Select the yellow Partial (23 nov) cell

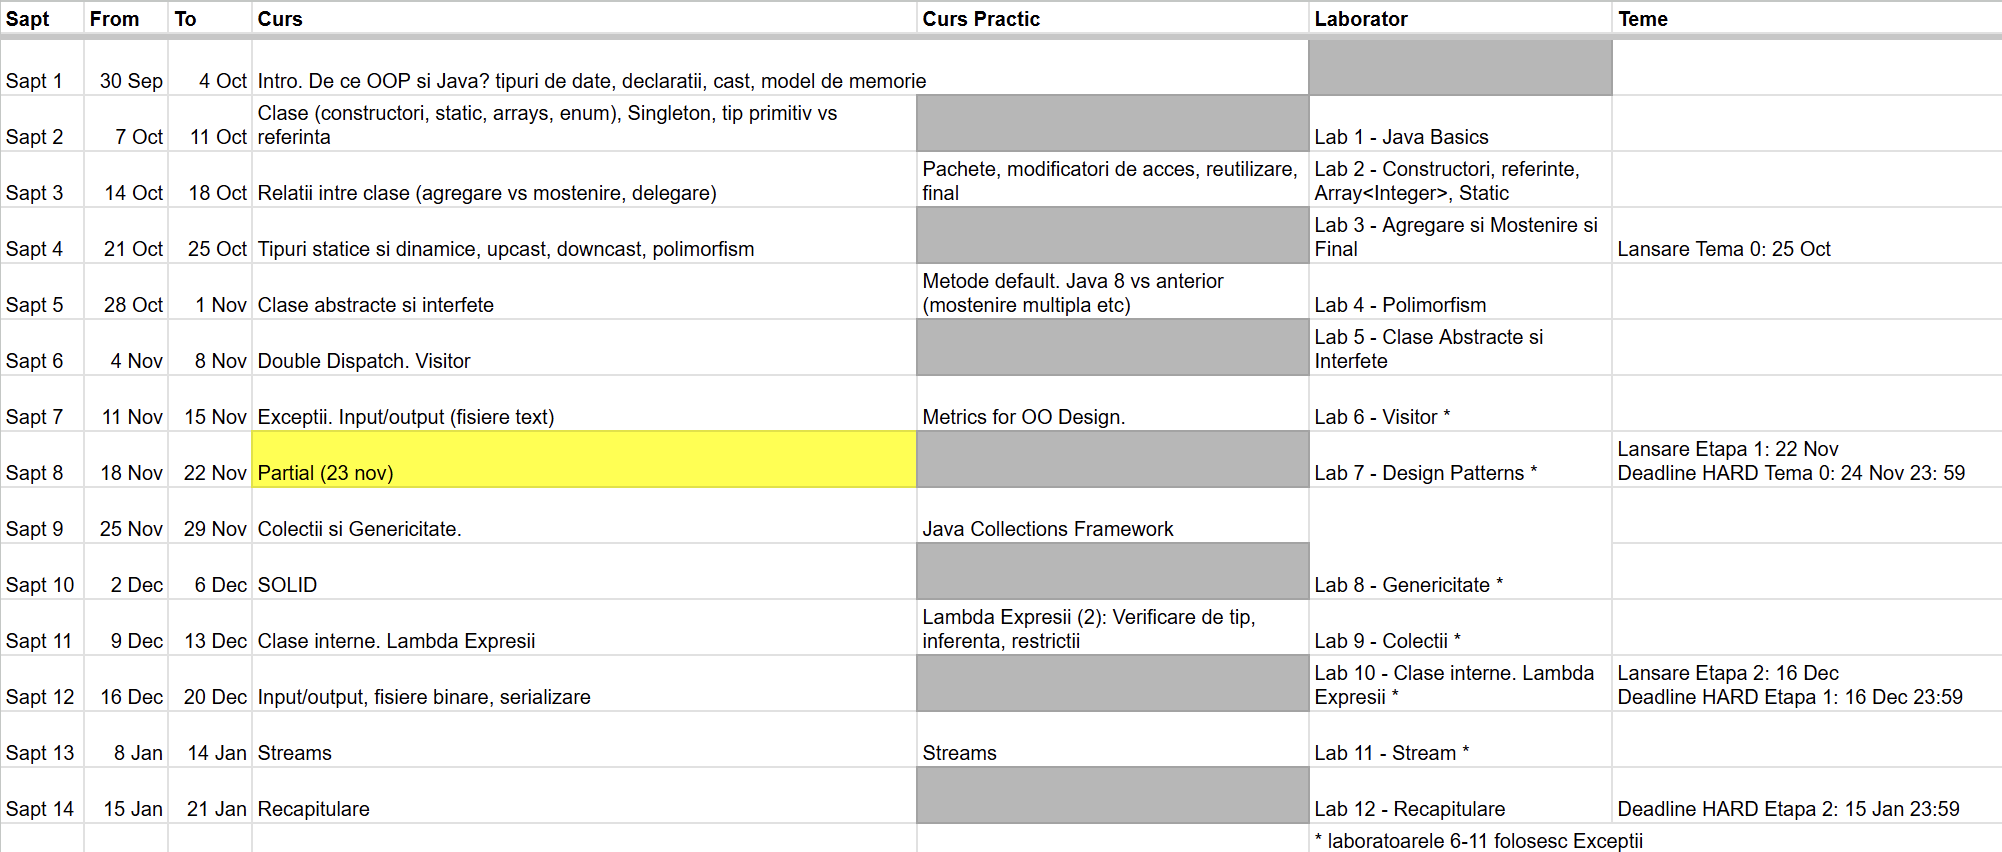click(x=584, y=460)
